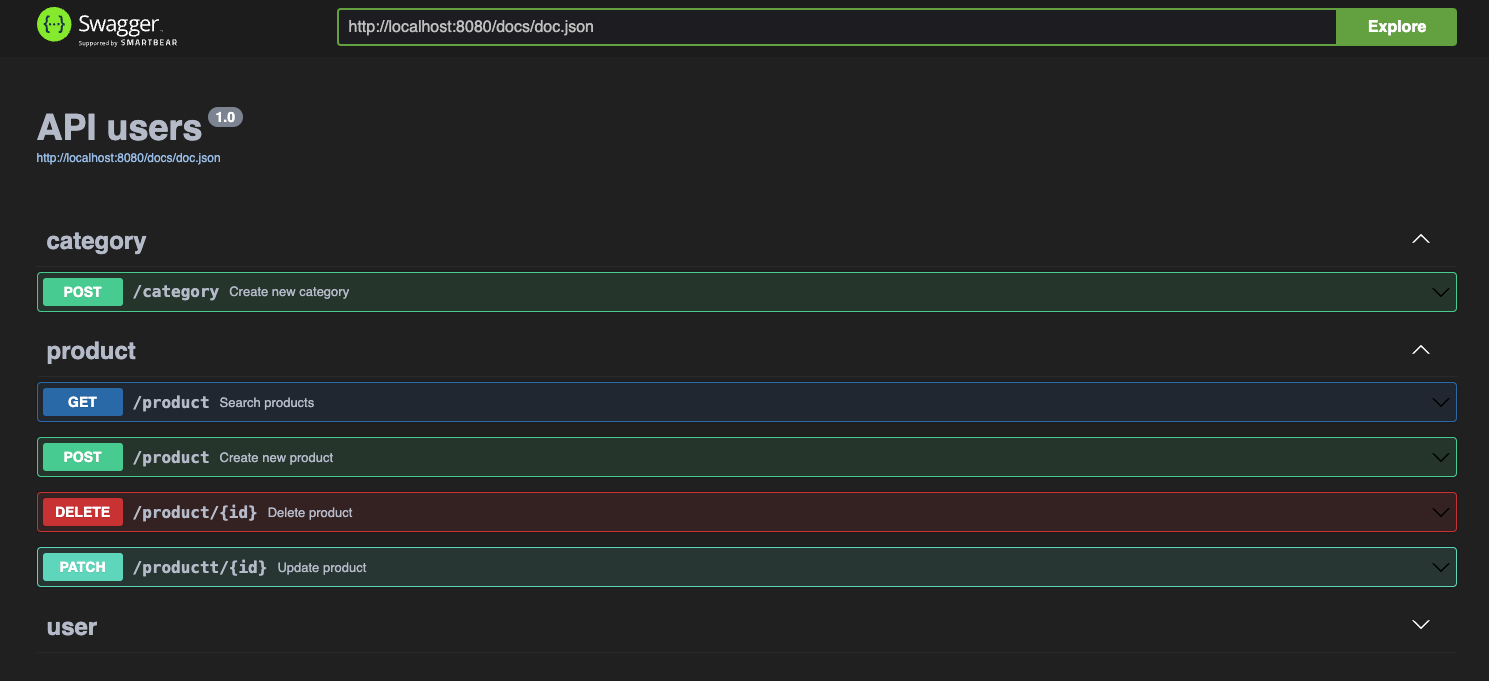Screen dimensions: 1489x681
Task: Expand the user section using its chevron
Action: 1420,625
